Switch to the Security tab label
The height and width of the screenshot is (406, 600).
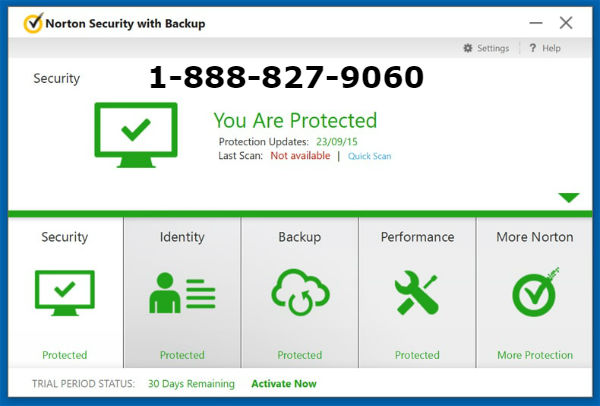point(65,237)
